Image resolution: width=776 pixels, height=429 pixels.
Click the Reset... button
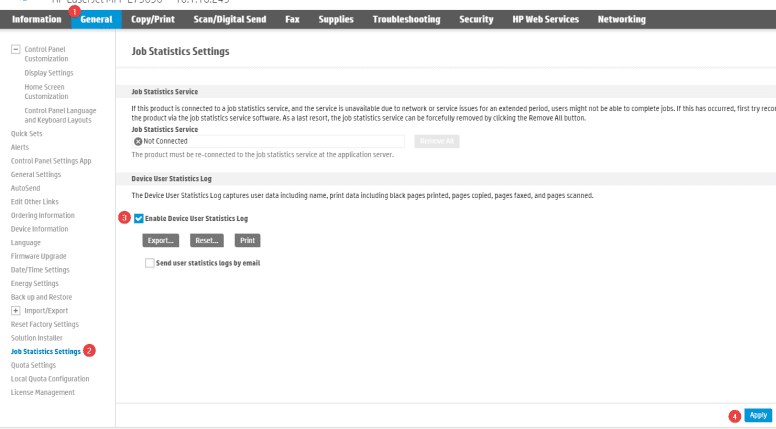click(207, 240)
